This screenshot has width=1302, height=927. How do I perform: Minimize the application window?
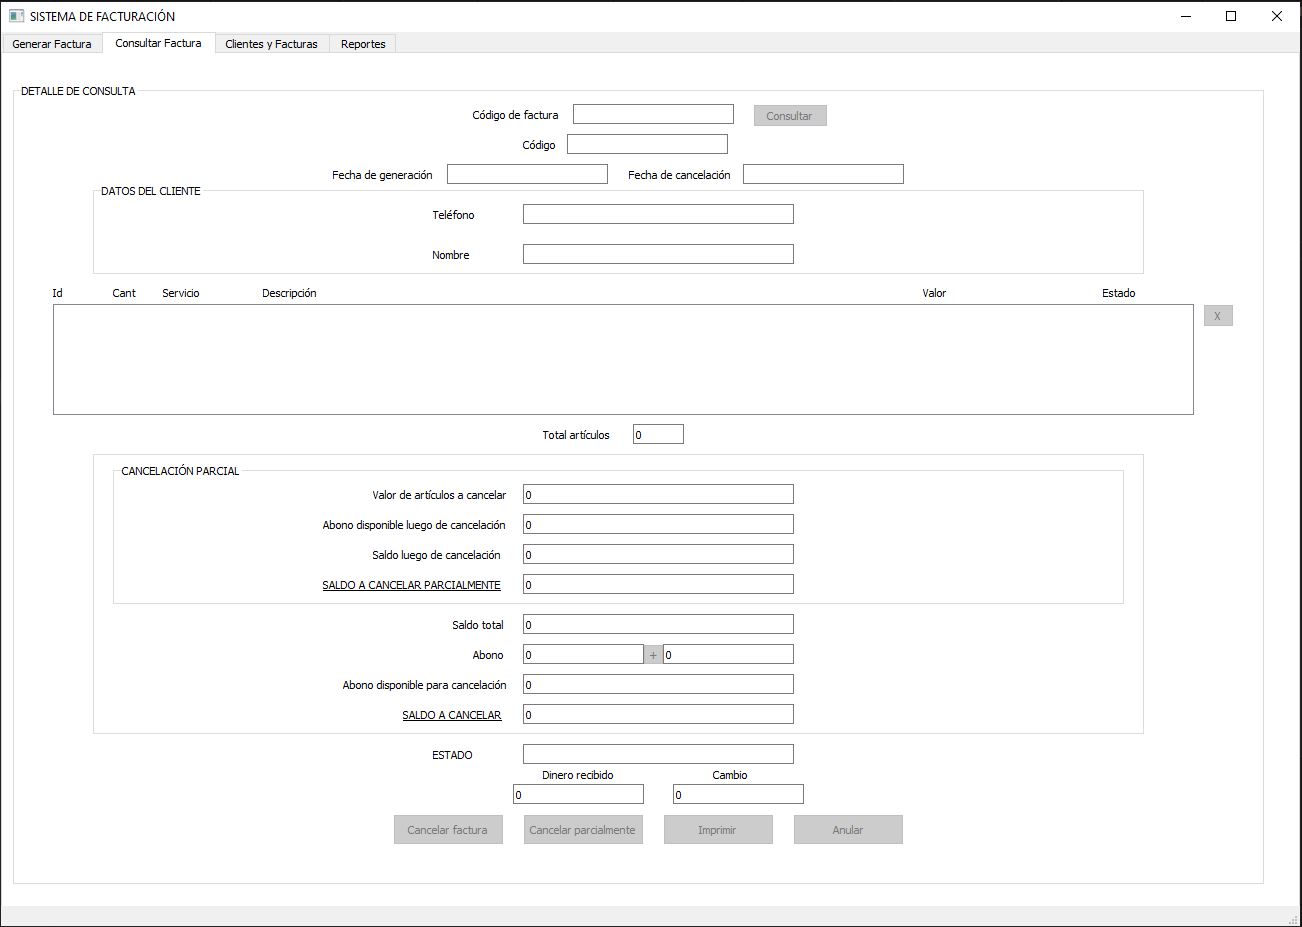[x=1185, y=16]
